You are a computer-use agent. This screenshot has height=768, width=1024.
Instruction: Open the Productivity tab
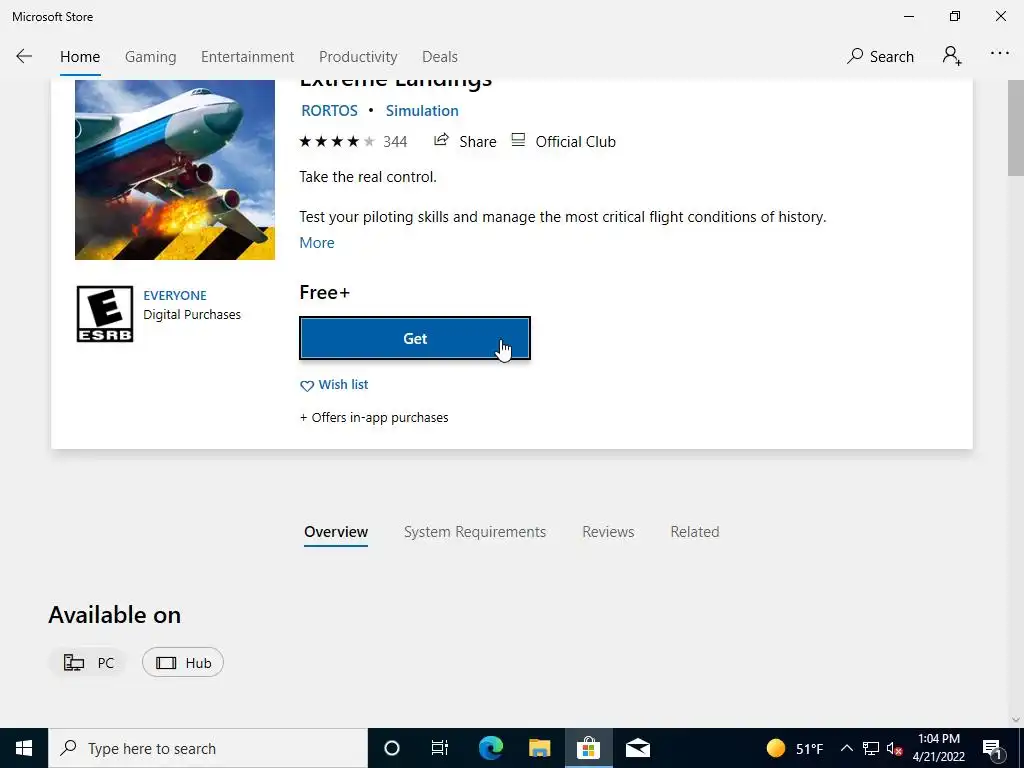(358, 57)
